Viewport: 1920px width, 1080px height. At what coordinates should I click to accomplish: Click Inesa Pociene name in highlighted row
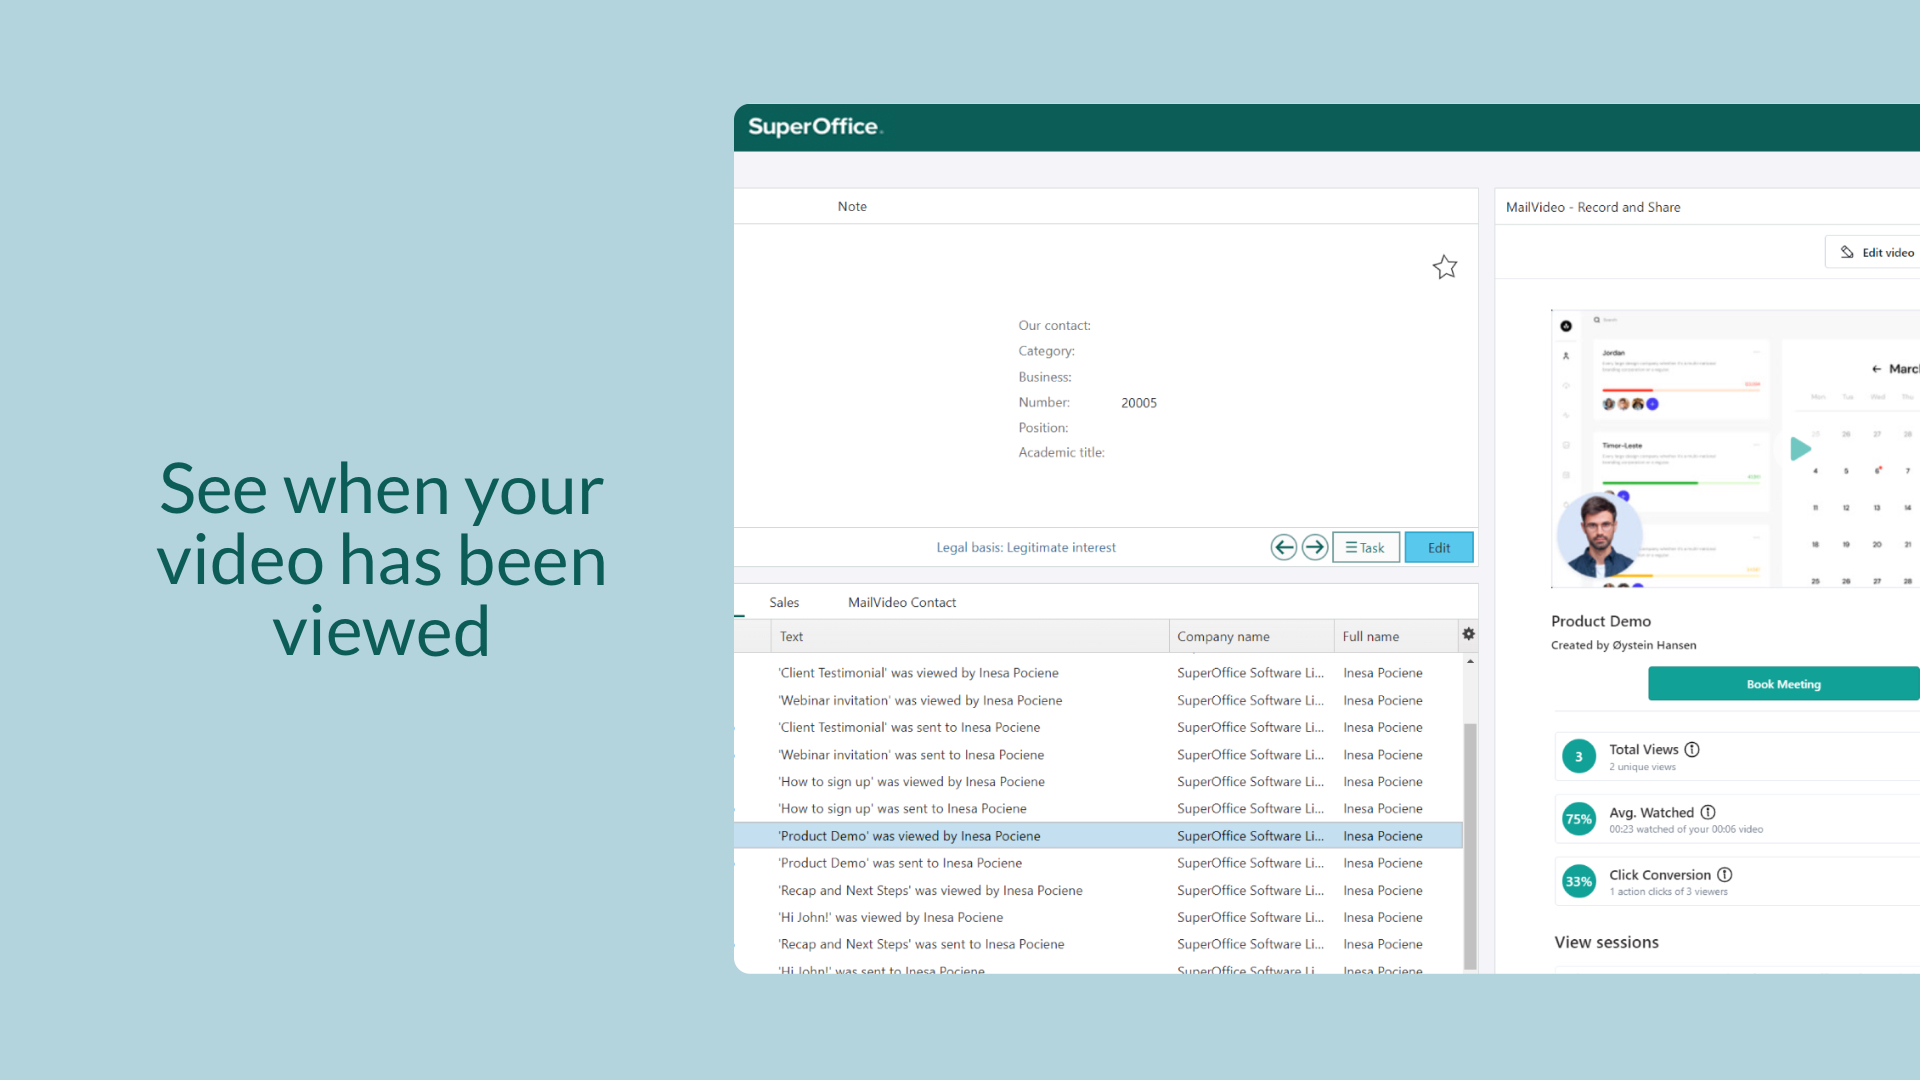(x=1383, y=836)
